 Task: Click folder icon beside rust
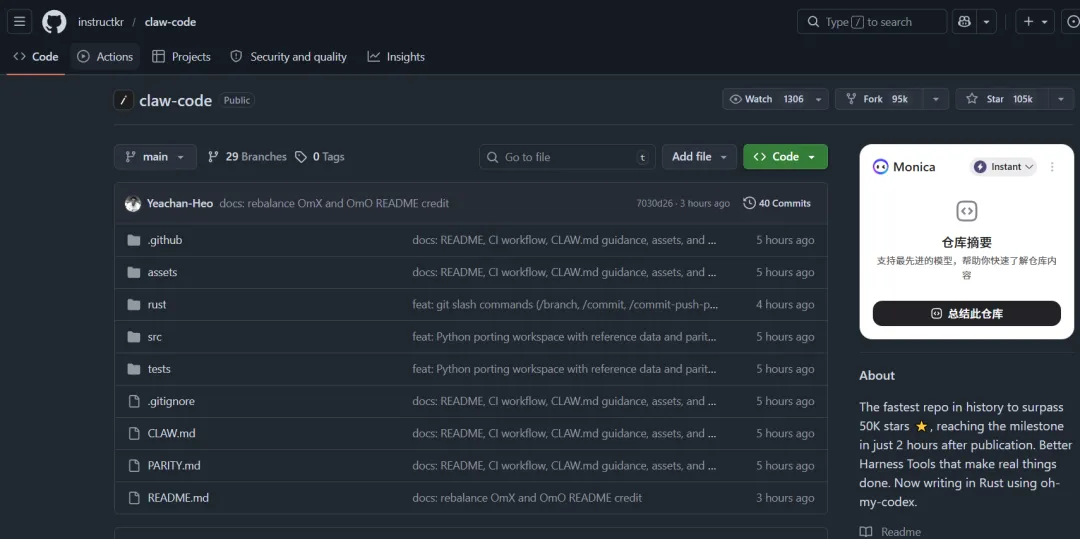(134, 305)
